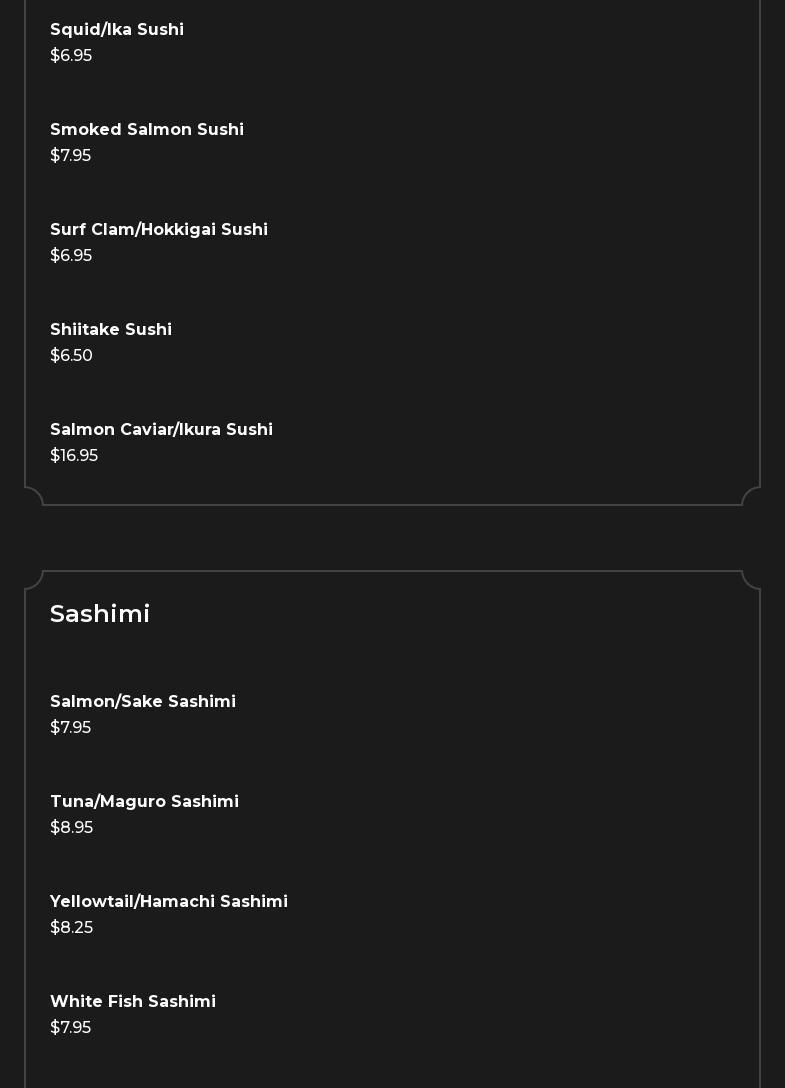
Task: Click the $7.95 price under Salmon/Sake Sashimi
Action: tap(71, 728)
